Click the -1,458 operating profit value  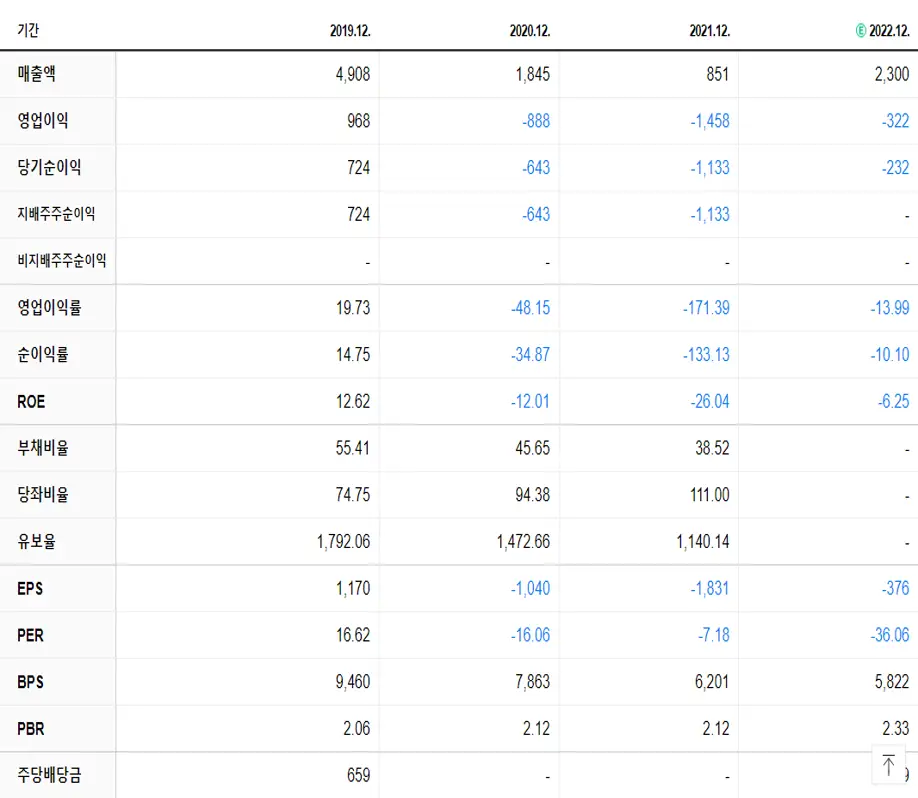(710, 121)
